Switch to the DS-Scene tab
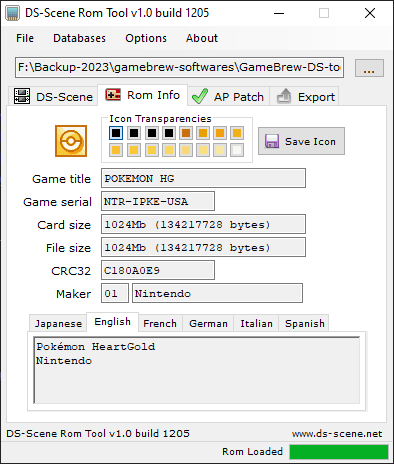394x464 pixels. click(x=53, y=97)
